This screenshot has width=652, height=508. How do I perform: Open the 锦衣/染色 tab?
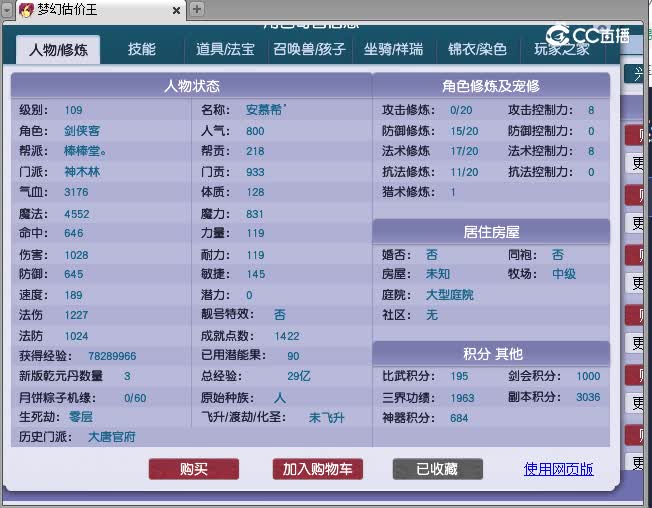[x=477, y=49]
